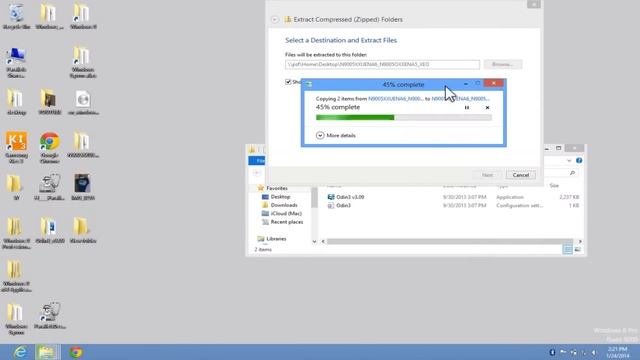Expand More details in the copy dialog
The width and height of the screenshot is (640, 360).
pyautogui.click(x=336, y=136)
